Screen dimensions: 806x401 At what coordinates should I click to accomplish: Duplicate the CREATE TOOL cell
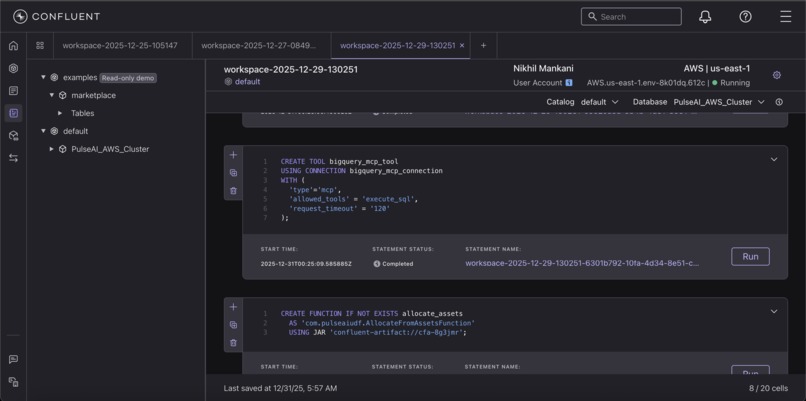pyautogui.click(x=233, y=173)
